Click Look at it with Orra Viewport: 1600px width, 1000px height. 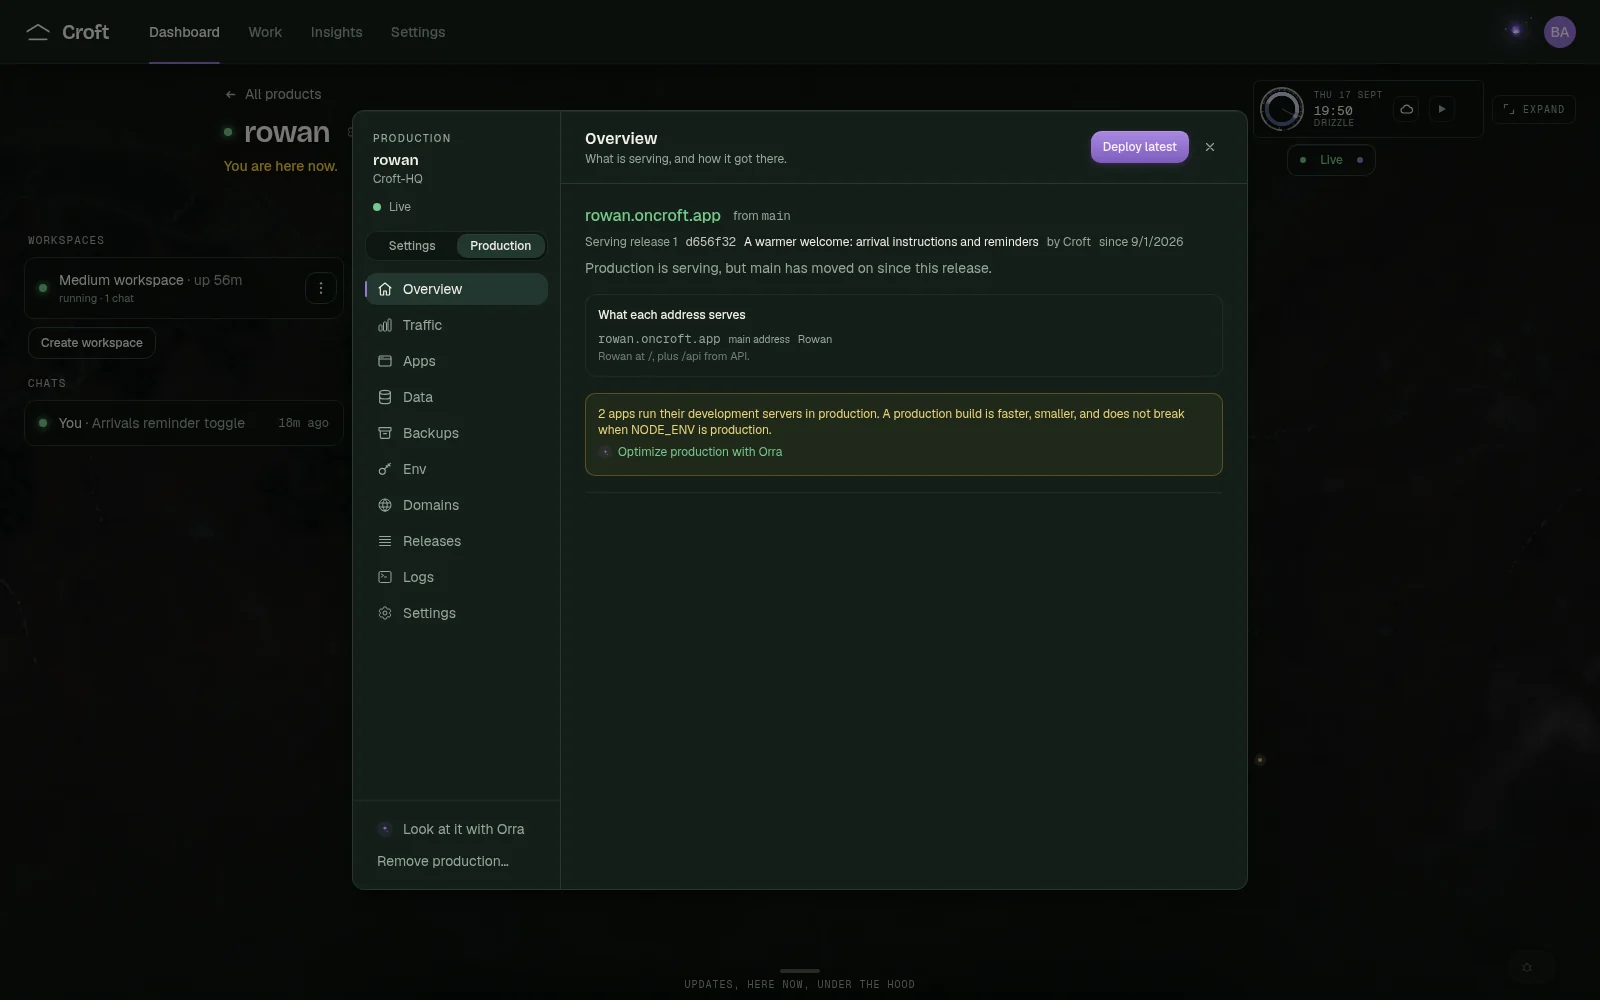[456, 829]
